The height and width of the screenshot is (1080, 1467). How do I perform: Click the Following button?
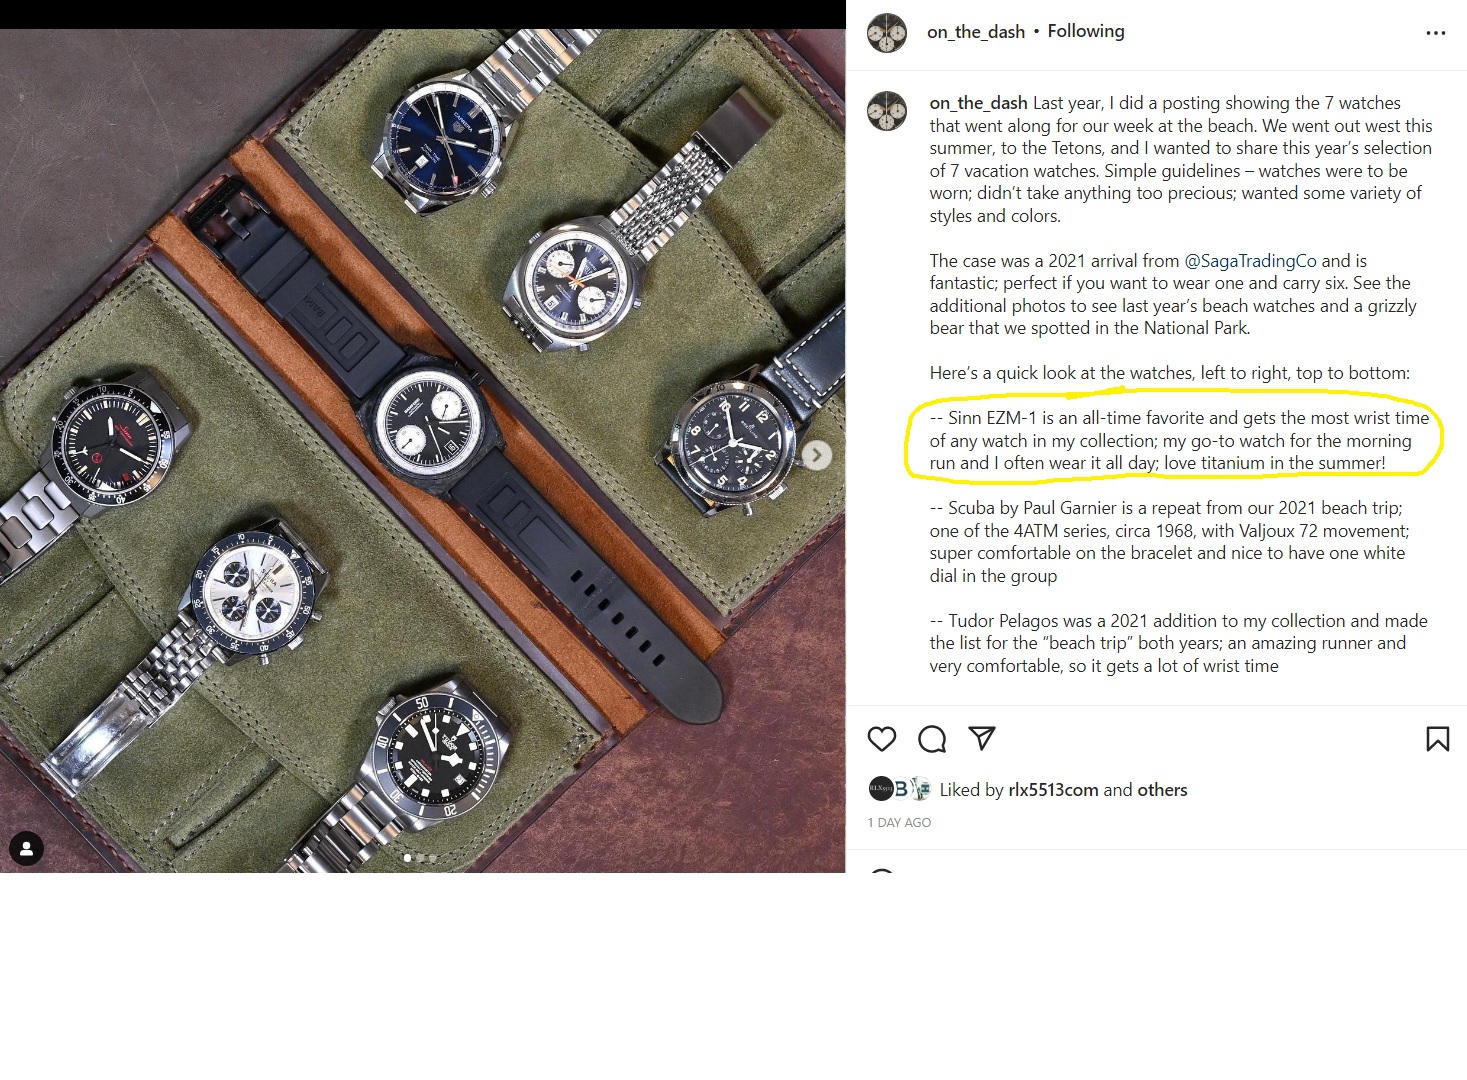point(1085,31)
